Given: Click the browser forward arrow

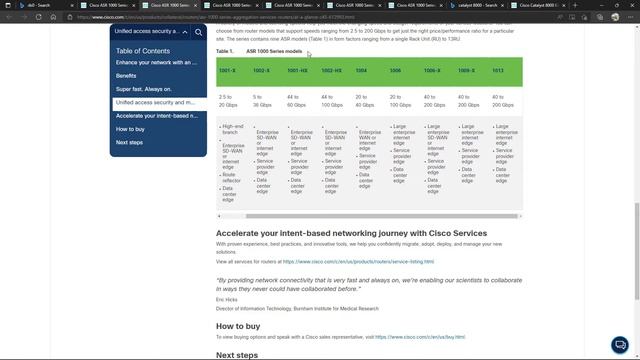Looking at the screenshot, I should (24, 17).
